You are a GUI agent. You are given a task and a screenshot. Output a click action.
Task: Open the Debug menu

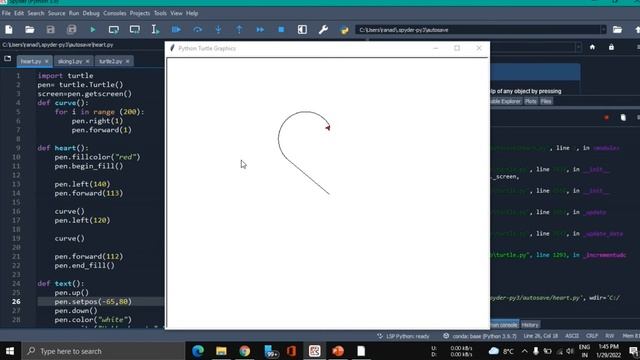click(x=91, y=13)
